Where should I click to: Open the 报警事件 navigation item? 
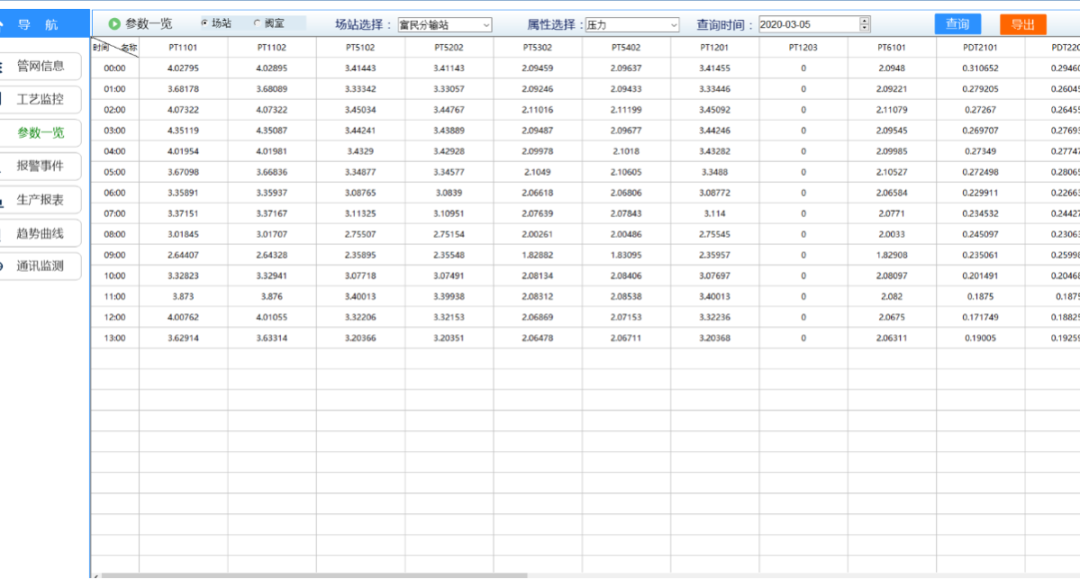point(40,166)
